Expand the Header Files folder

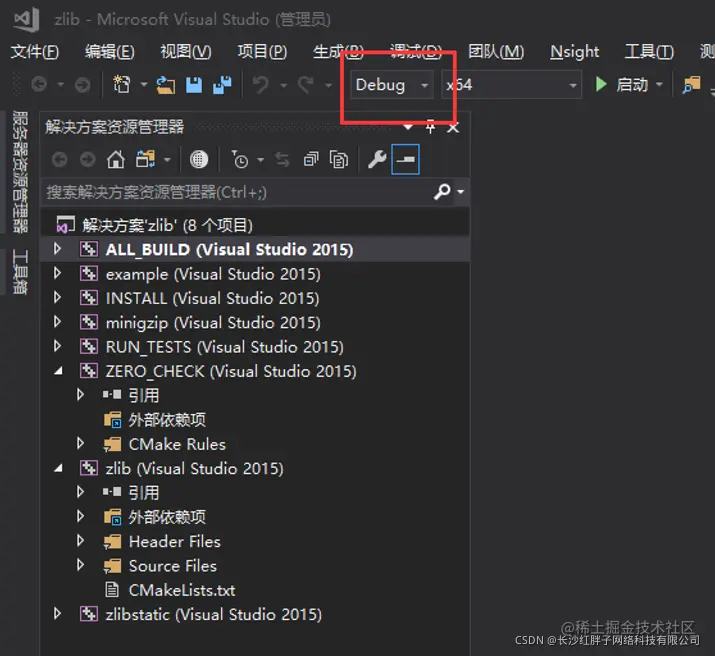pyautogui.click(x=80, y=541)
